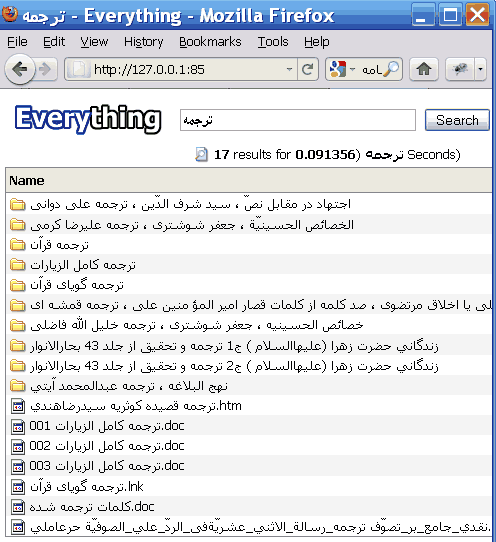Click the Search button
The height and width of the screenshot is (542, 496).
(x=457, y=120)
